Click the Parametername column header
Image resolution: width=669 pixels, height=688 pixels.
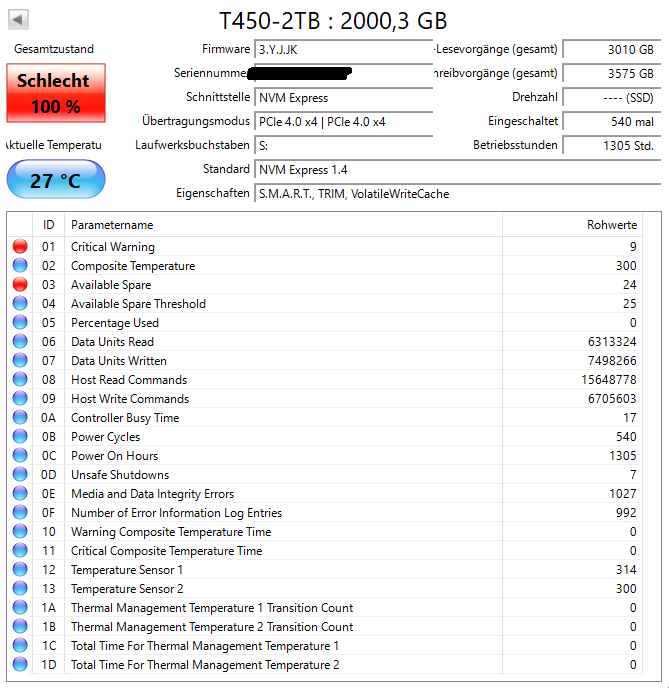click(283, 225)
